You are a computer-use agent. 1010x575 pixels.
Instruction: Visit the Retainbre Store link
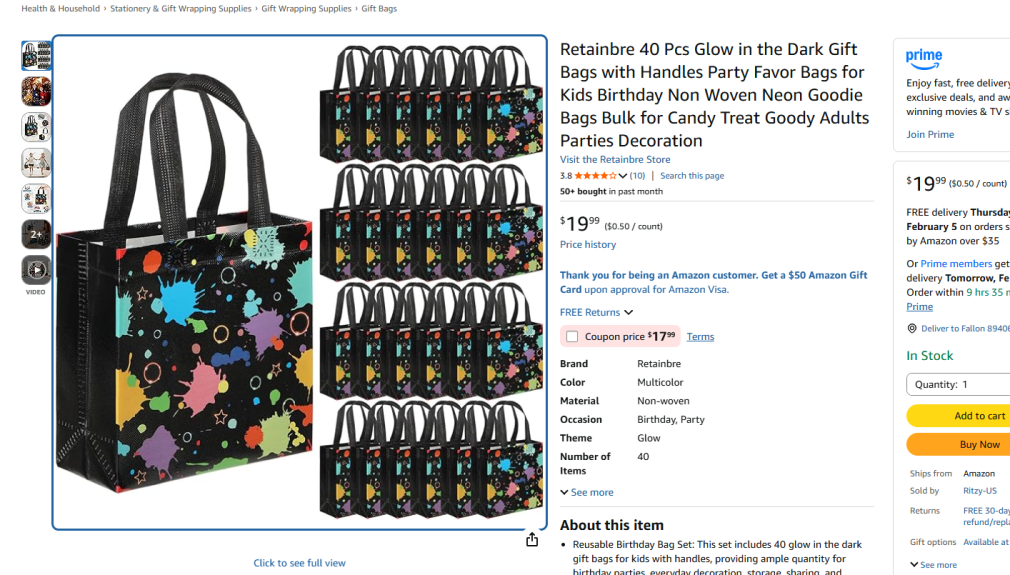[615, 160]
